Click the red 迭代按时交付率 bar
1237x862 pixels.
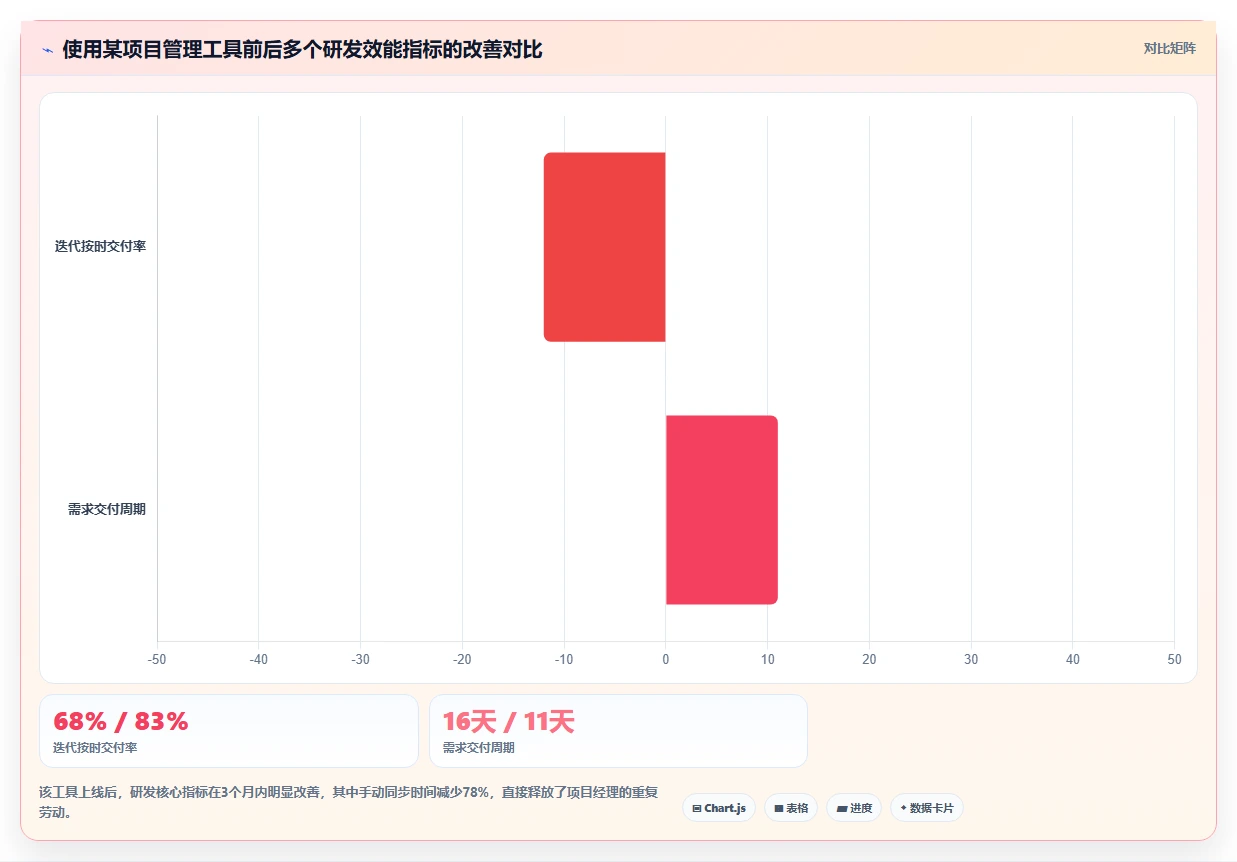(605, 247)
